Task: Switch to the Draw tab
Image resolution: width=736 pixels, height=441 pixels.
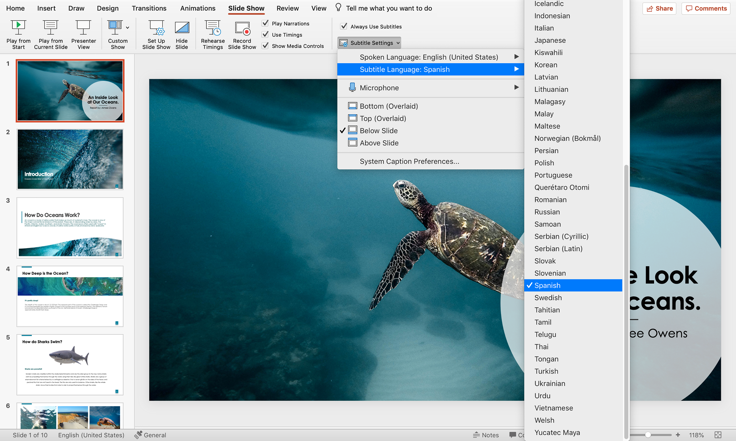Action: point(76,8)
